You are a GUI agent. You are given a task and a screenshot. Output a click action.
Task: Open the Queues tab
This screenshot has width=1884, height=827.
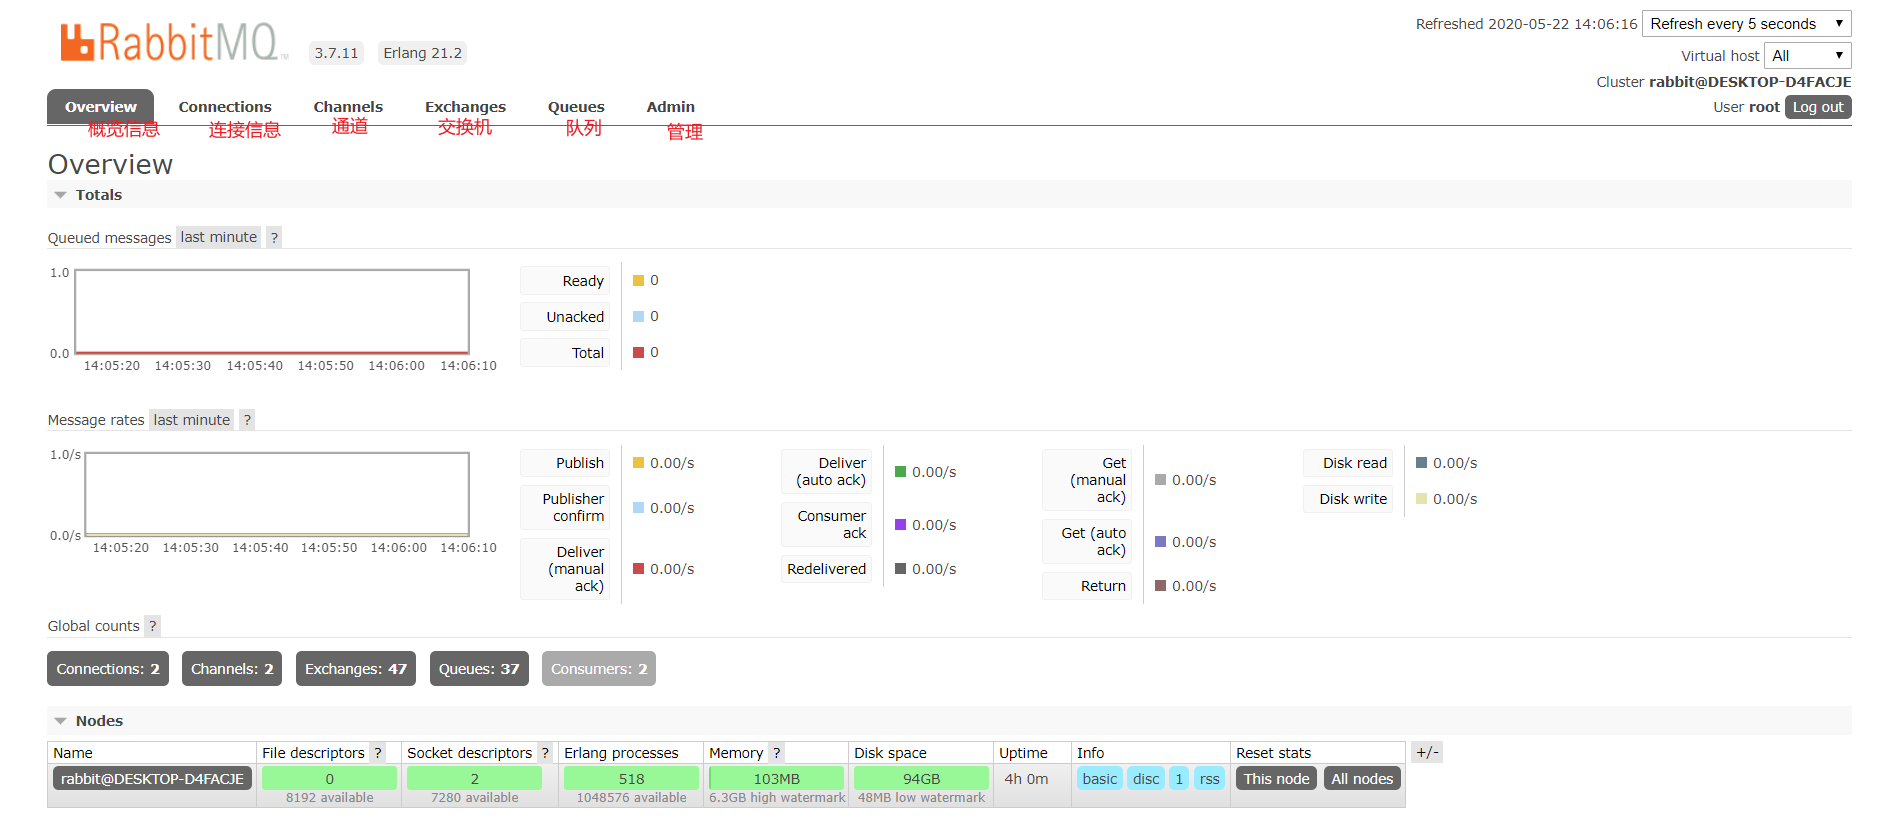coord(576,107)
